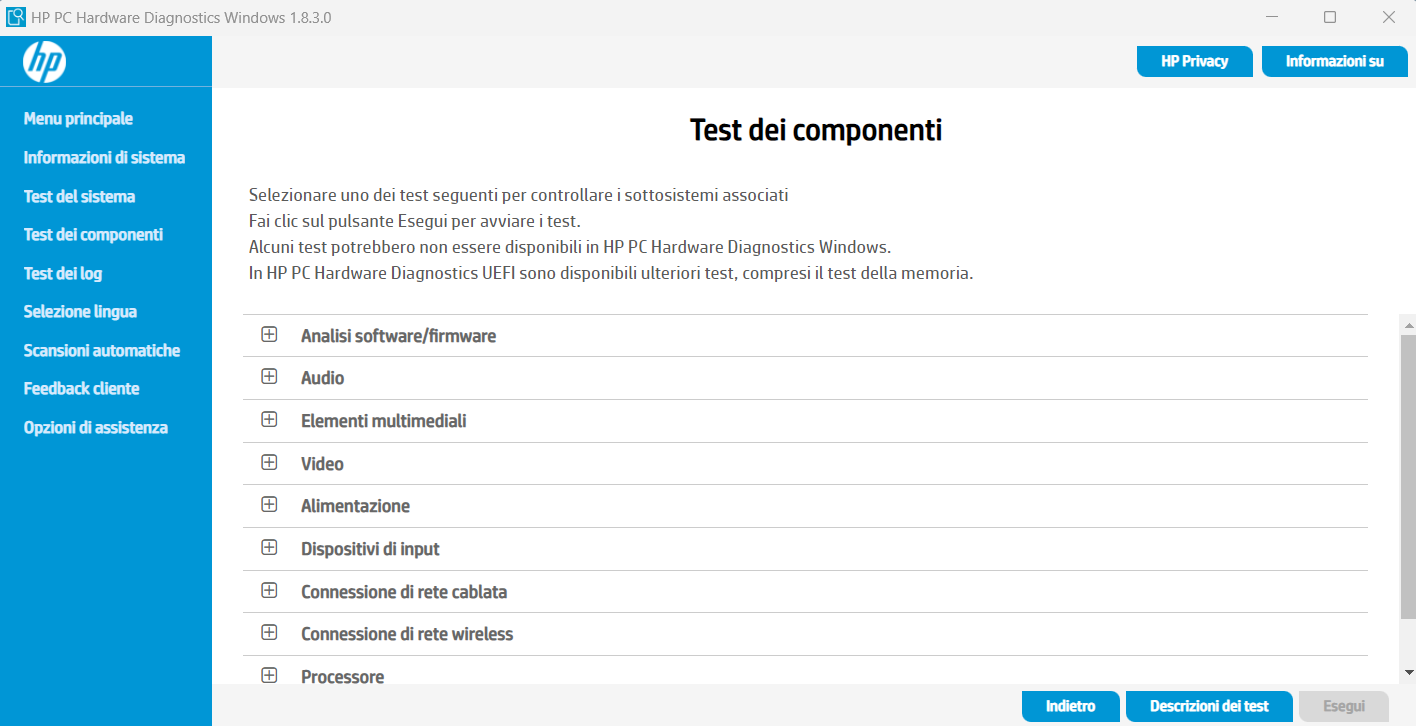Select Test del sistema menu item
The width and height of the screenshot is (1416, 726).
(x=79, y=197)
